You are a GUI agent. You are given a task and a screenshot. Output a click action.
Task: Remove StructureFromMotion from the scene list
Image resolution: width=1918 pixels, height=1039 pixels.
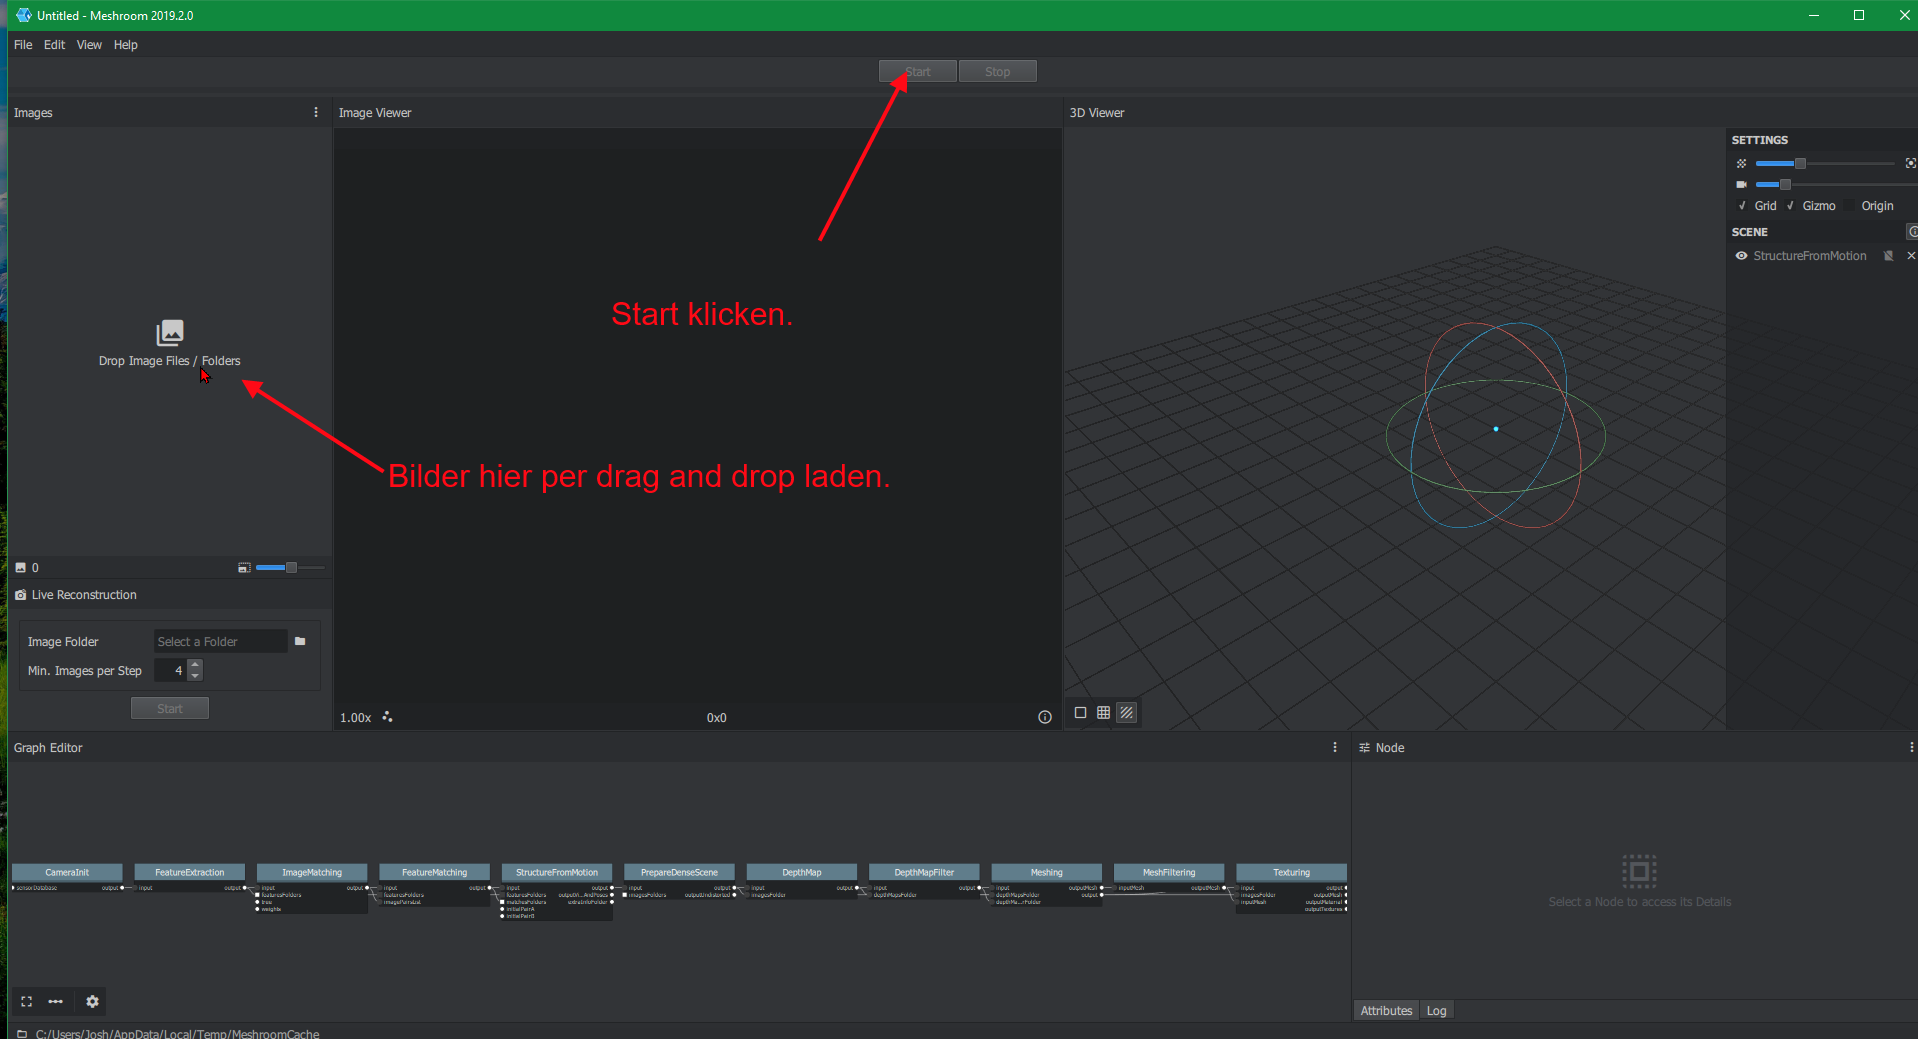[x=1910, y=256]
